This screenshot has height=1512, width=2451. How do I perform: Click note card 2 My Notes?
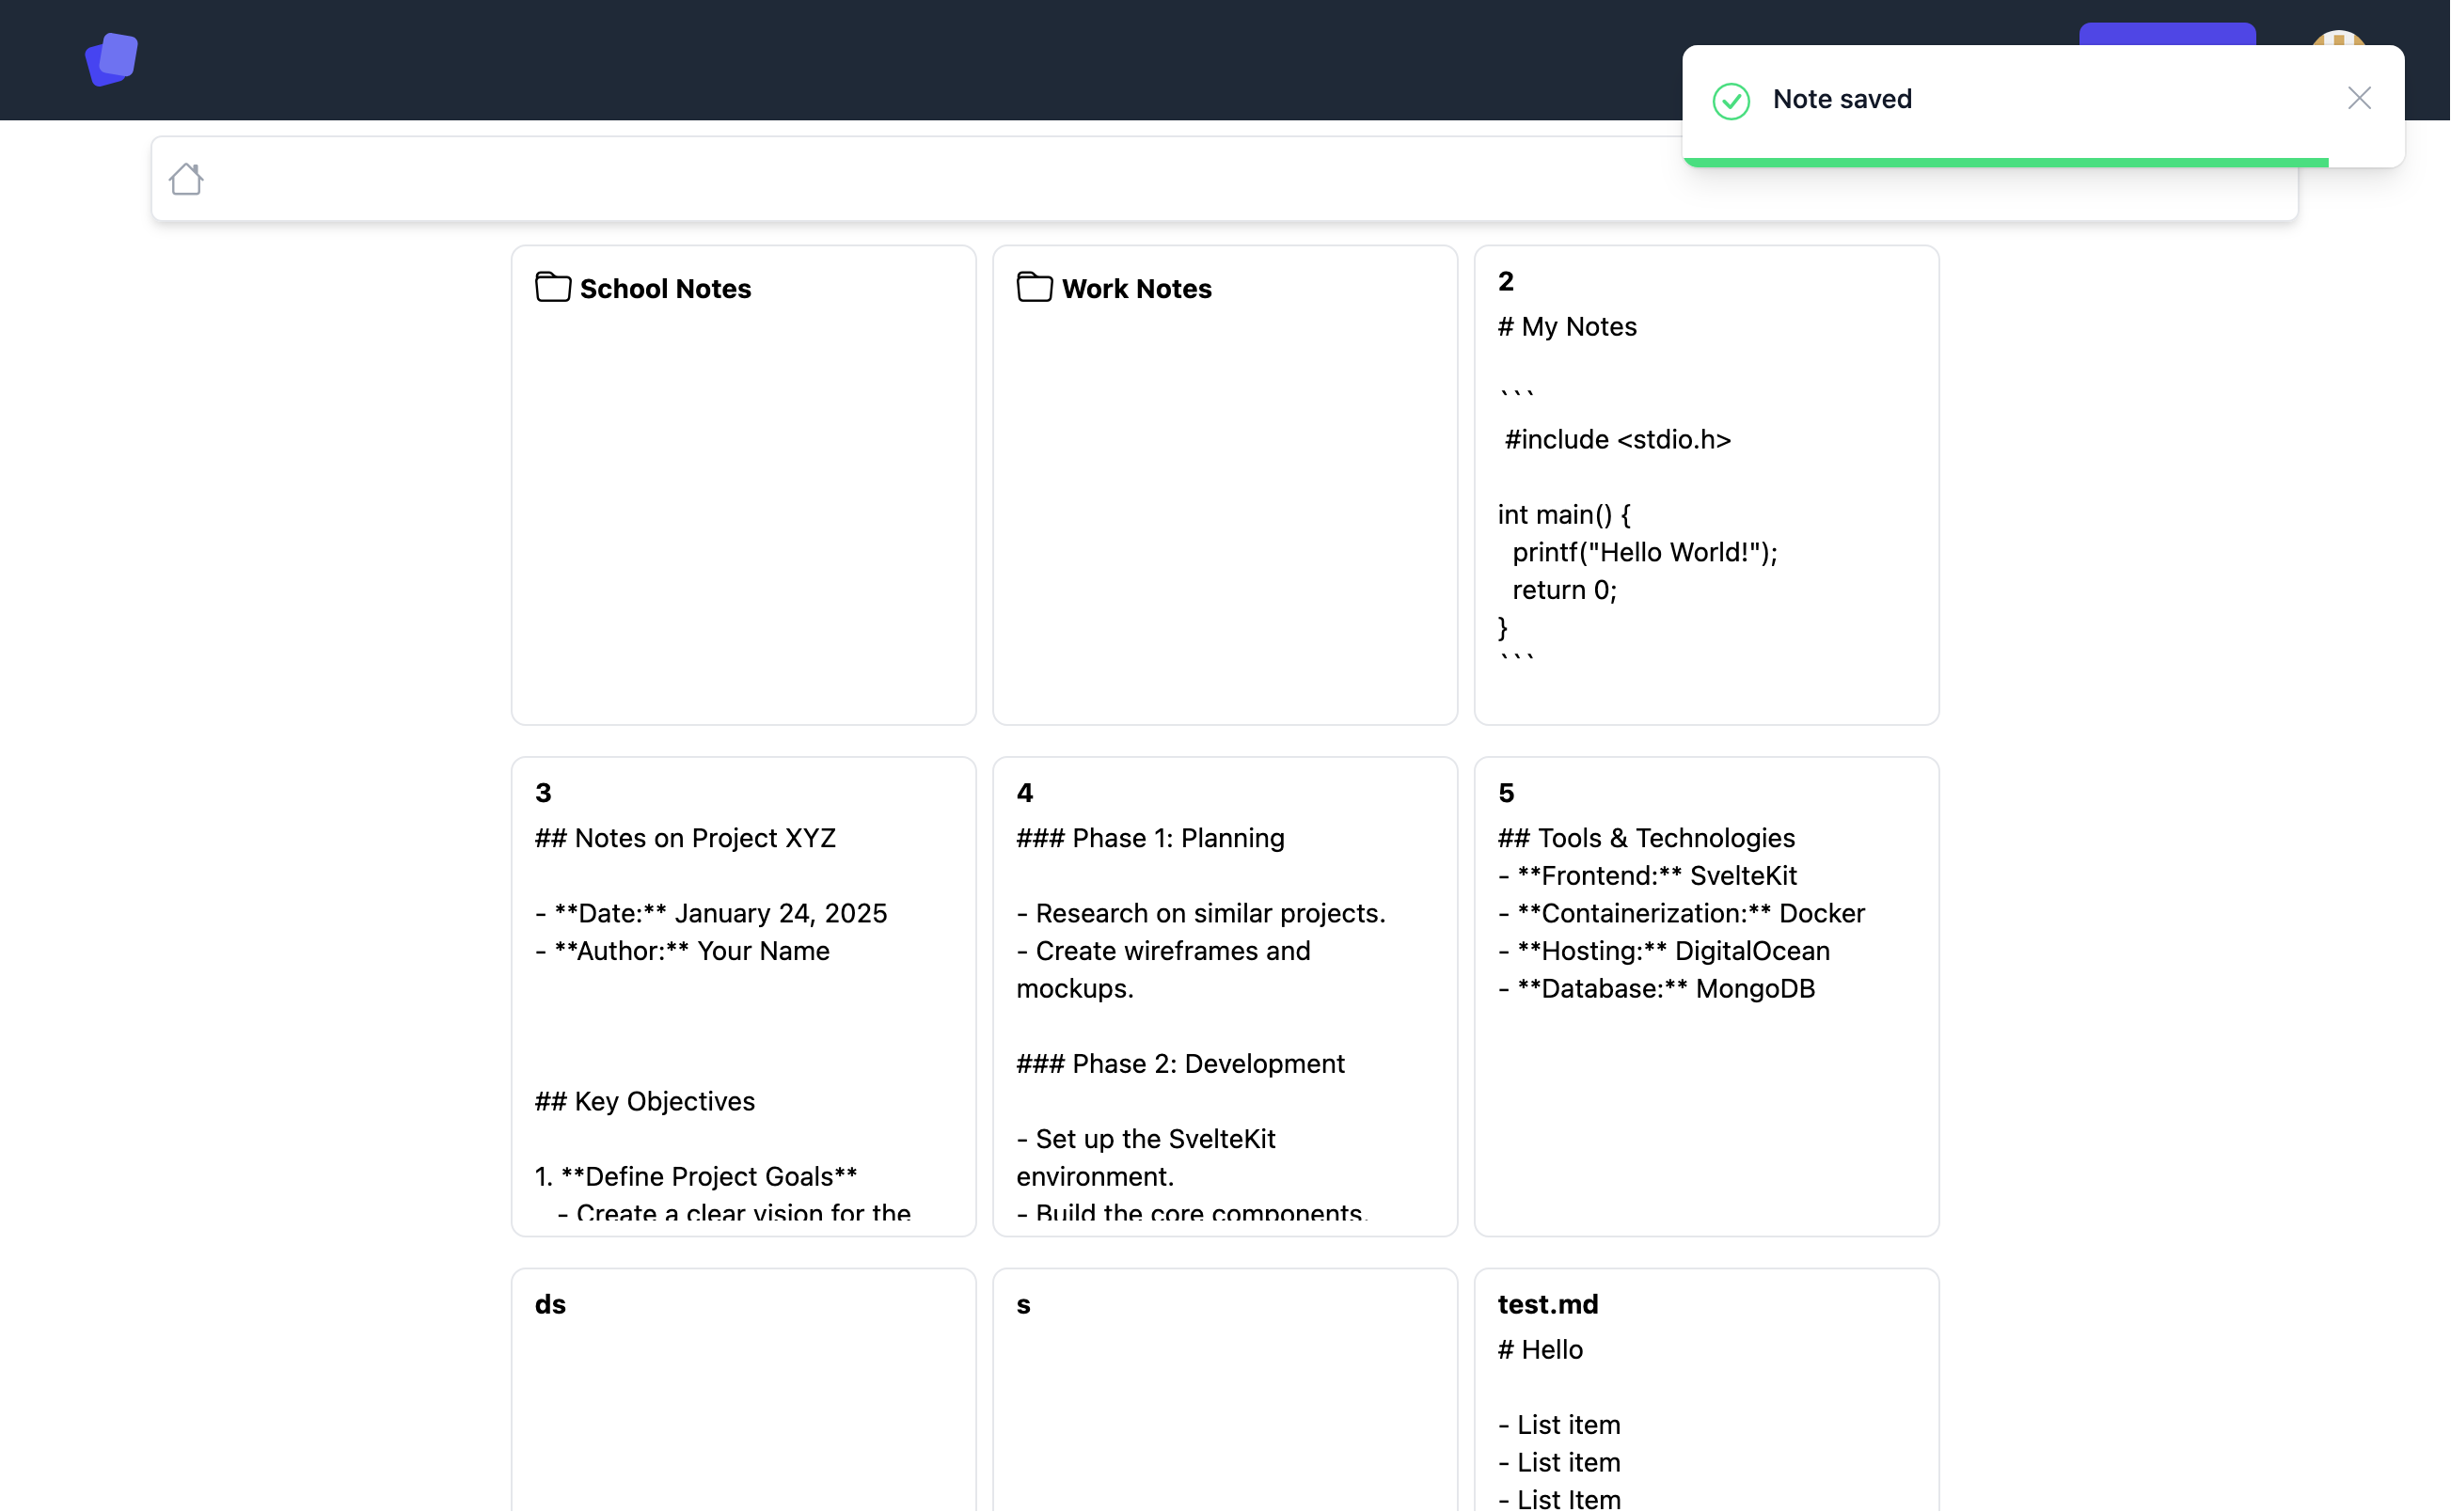(1705, 485)
